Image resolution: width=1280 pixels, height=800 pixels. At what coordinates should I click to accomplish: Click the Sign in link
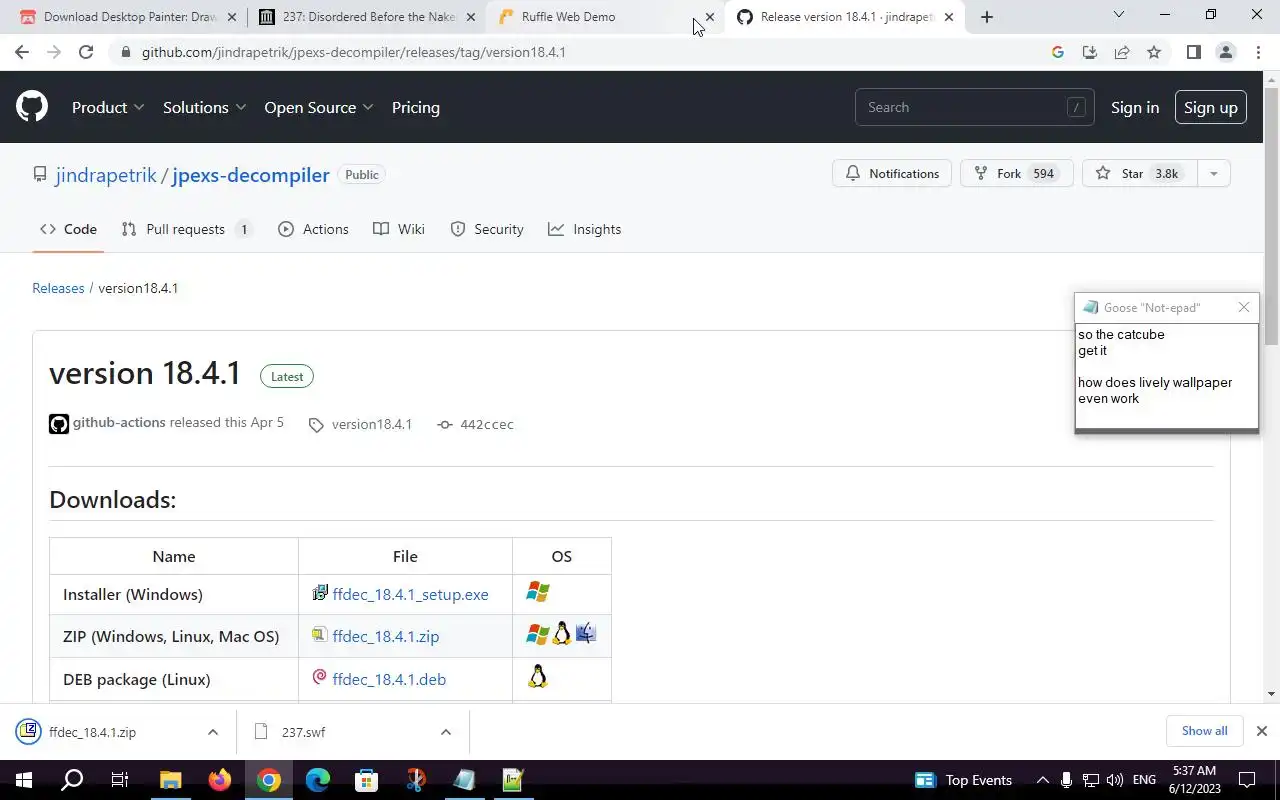point(1135,107)
